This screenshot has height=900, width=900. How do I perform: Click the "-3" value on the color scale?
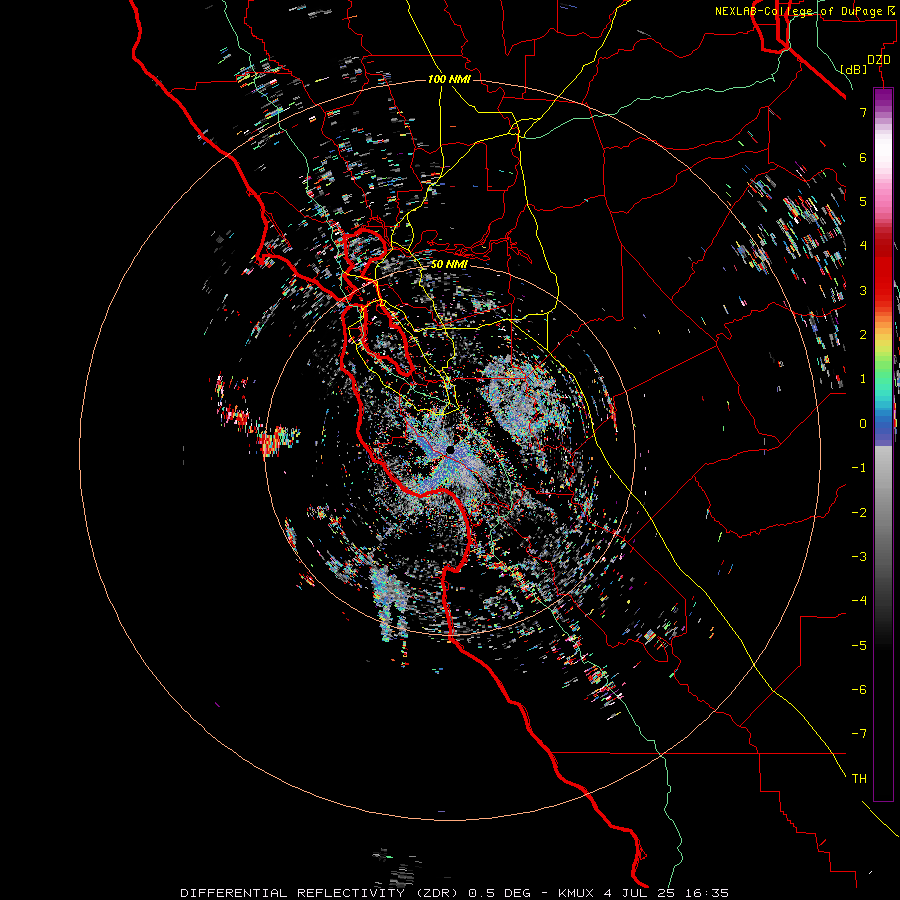click(x=859, y=557)
